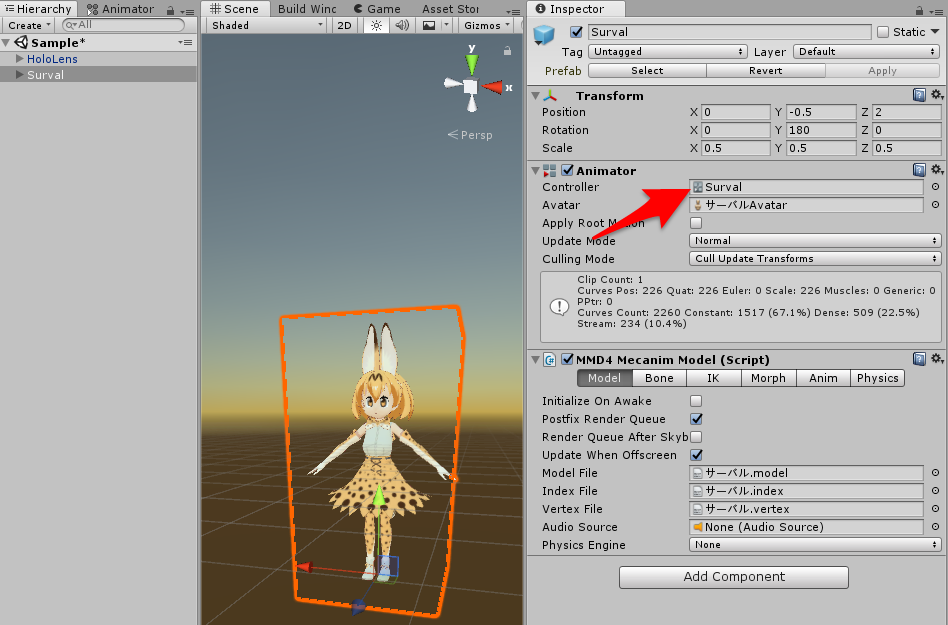Click Controller object picker circle
948x625 pixels.
935,187
